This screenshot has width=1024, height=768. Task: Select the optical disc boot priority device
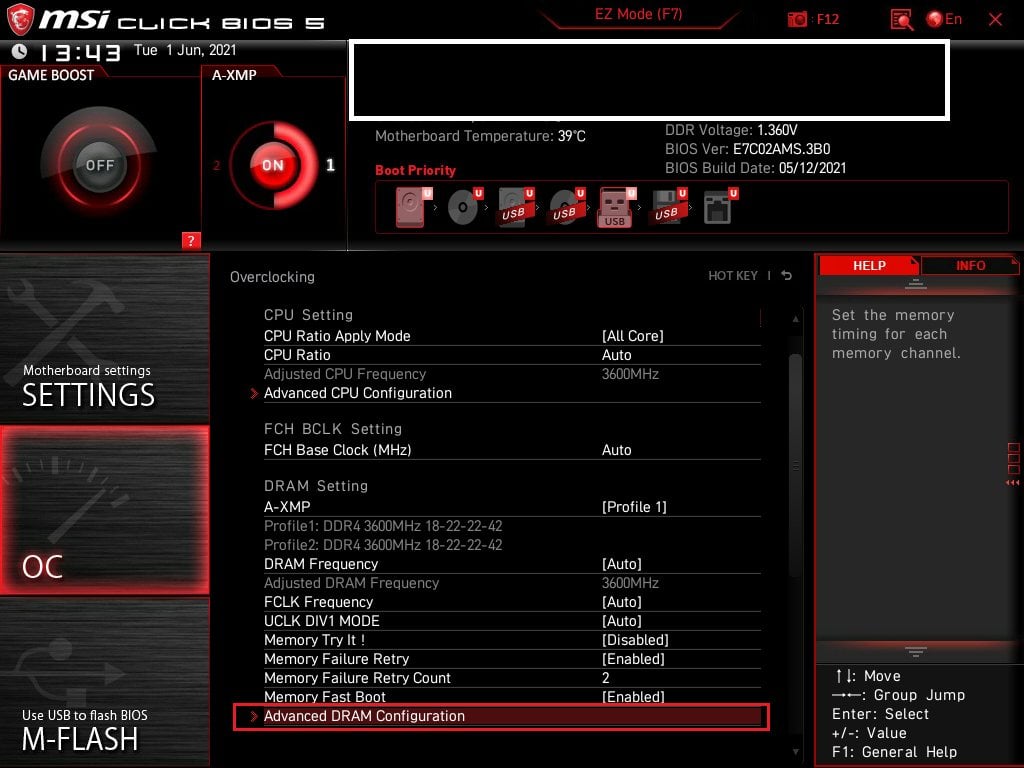click(x=465, y=207)
